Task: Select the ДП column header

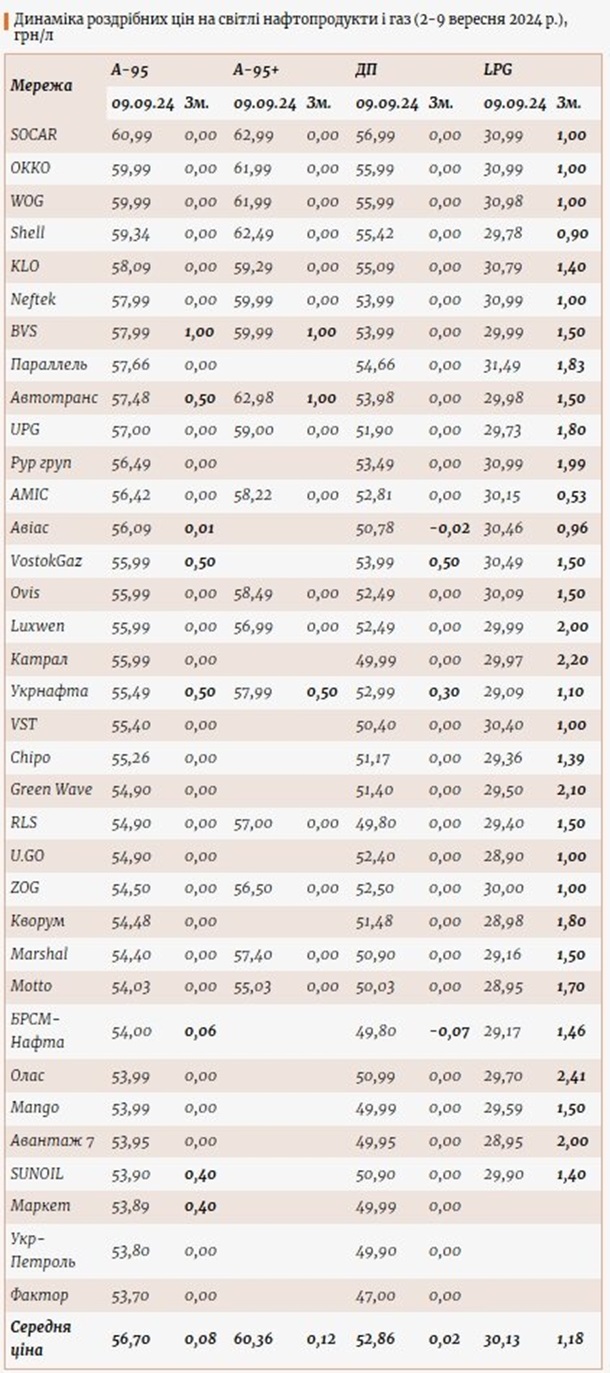Action: [x=366, y=70]
